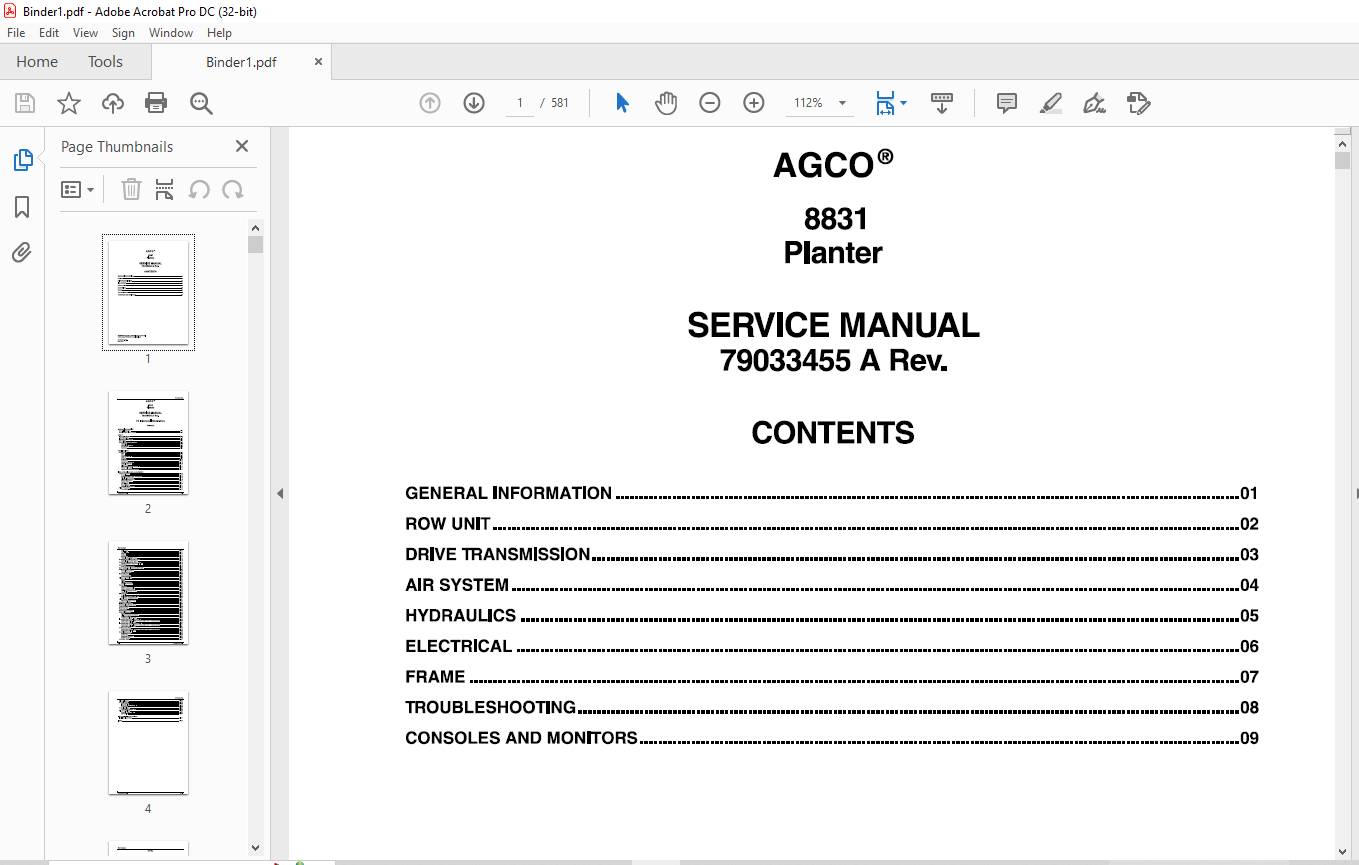Open the Sign document pen tool
This screenshot has width=1359, height=865.
click(1094, 103)
